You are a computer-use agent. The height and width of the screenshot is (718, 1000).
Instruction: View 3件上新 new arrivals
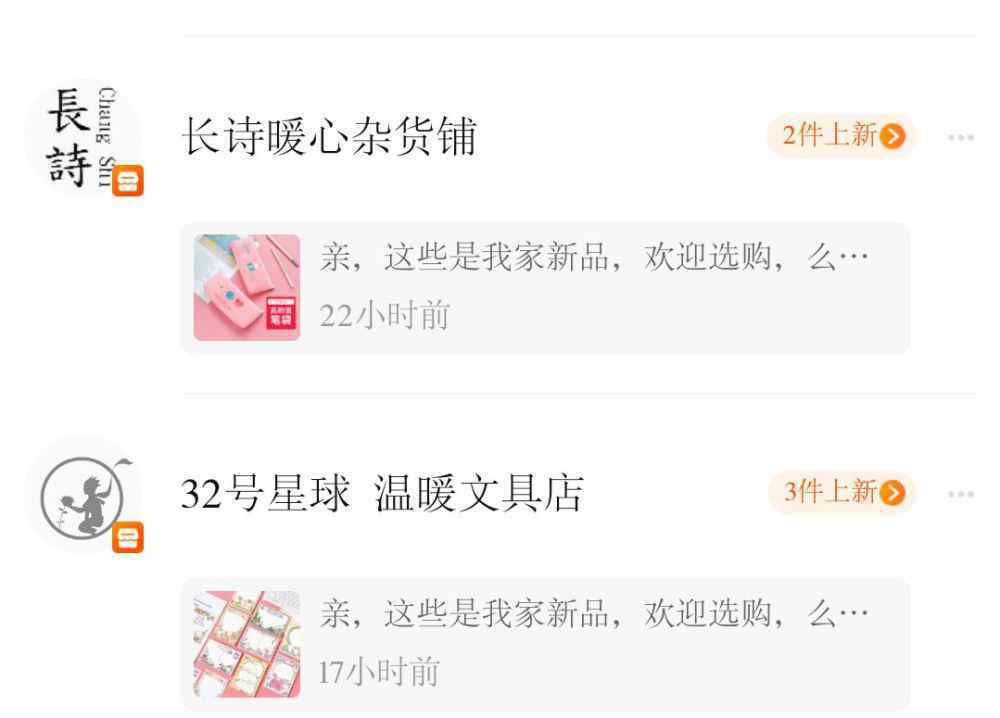tap(841, 492)
